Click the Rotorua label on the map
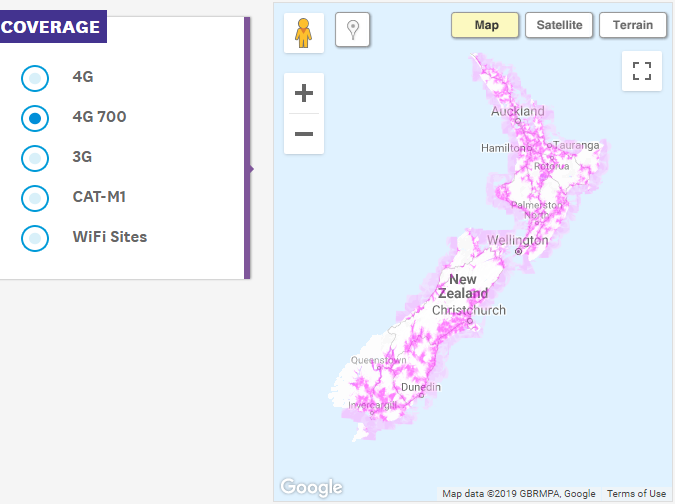 (x=551, y=166)
